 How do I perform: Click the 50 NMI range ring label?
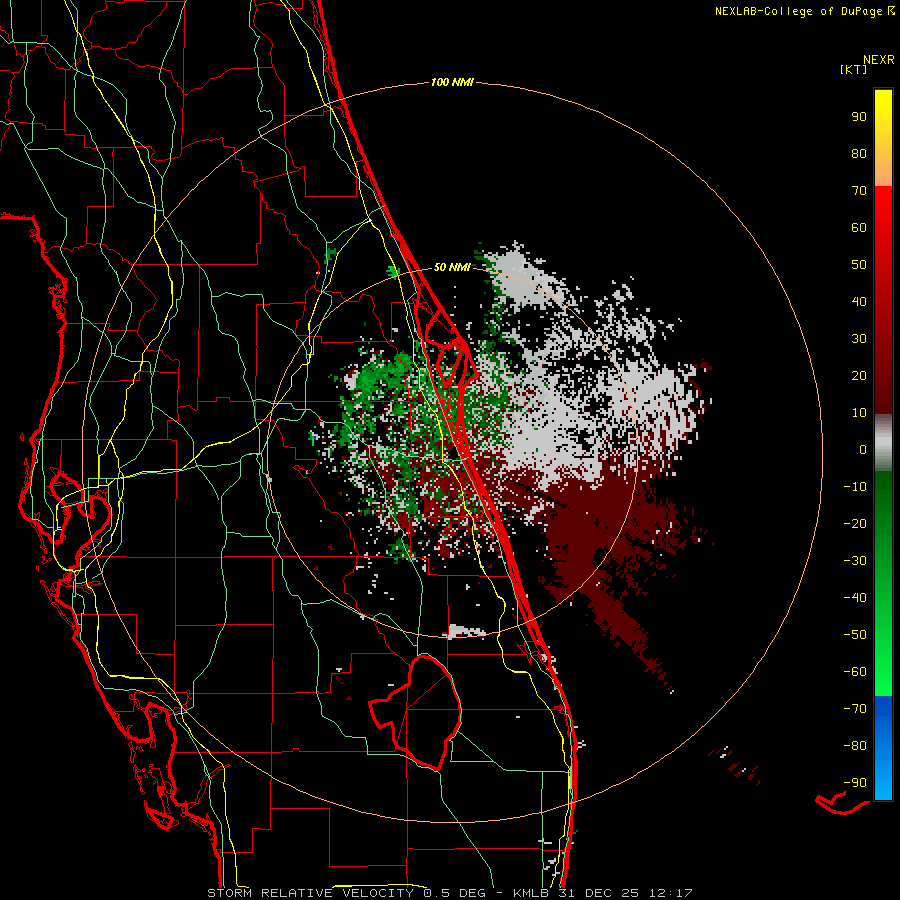[452, 267]
